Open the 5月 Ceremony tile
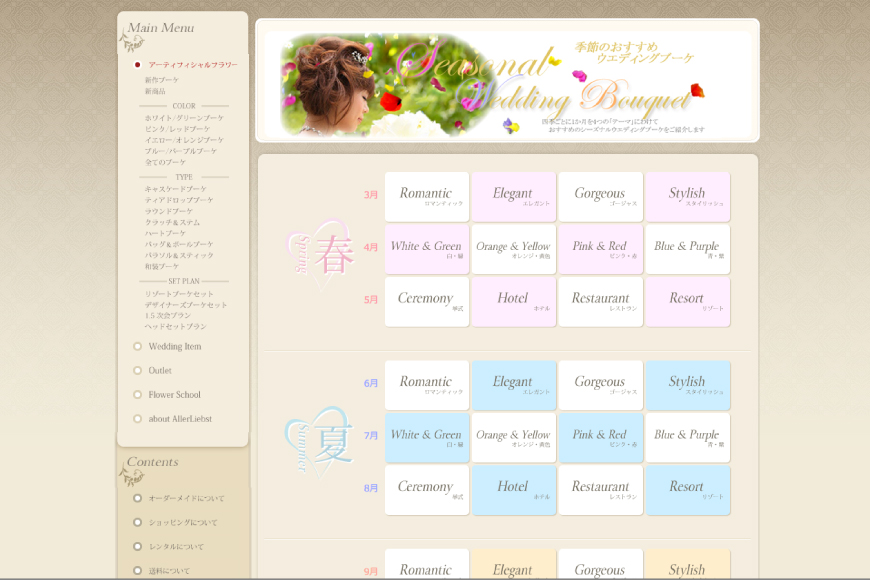Image resolution: width=870 pixels, height=580 pixels. pos(427,302)
